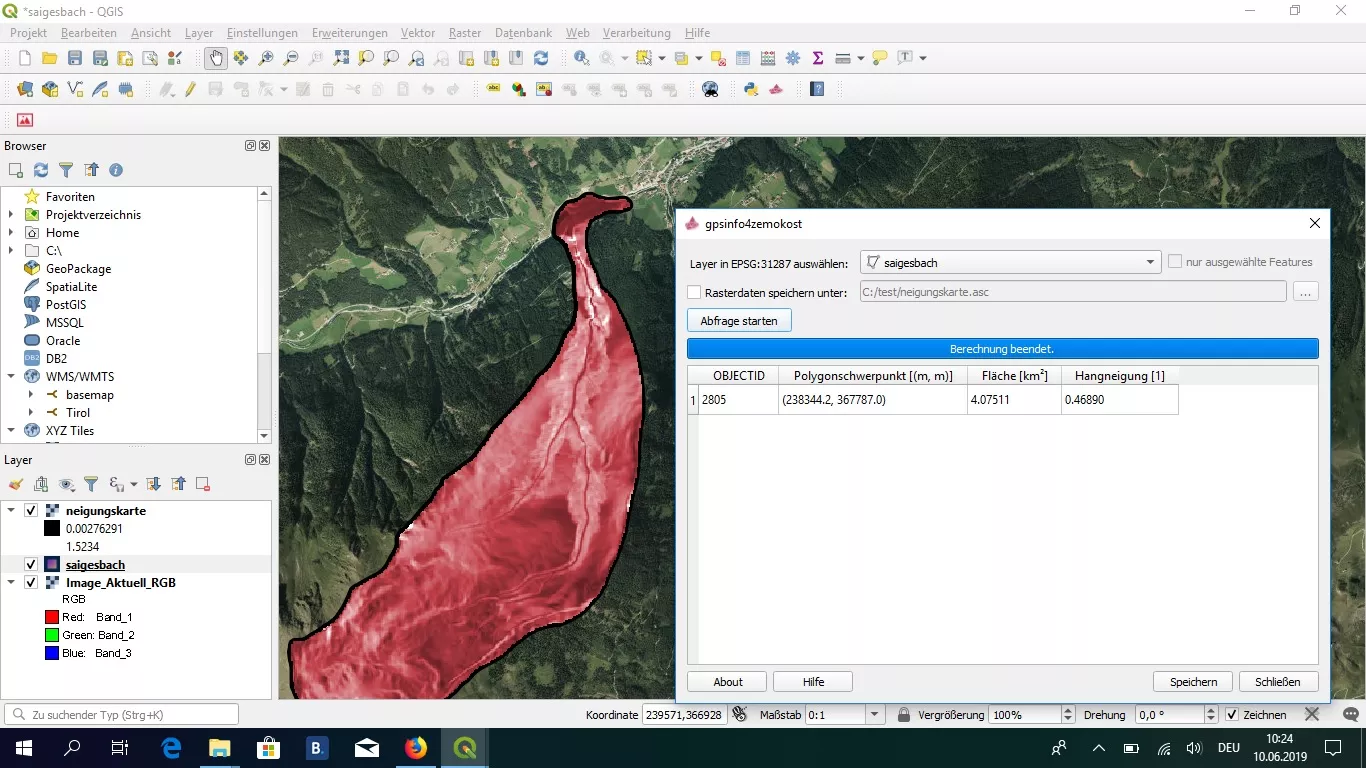Open the saigesbach layer dropdown

1010,263
